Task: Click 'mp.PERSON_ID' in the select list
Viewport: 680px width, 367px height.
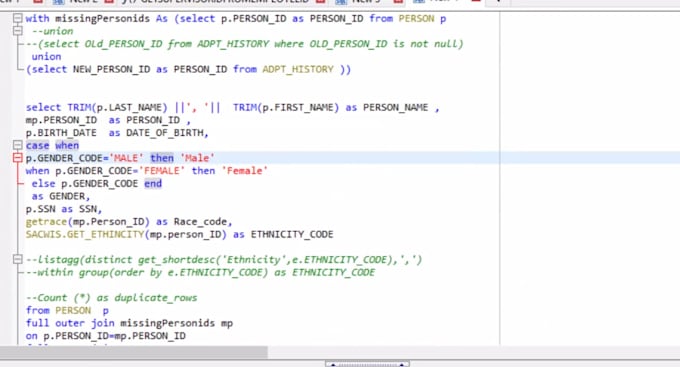Action: point(61,120)
